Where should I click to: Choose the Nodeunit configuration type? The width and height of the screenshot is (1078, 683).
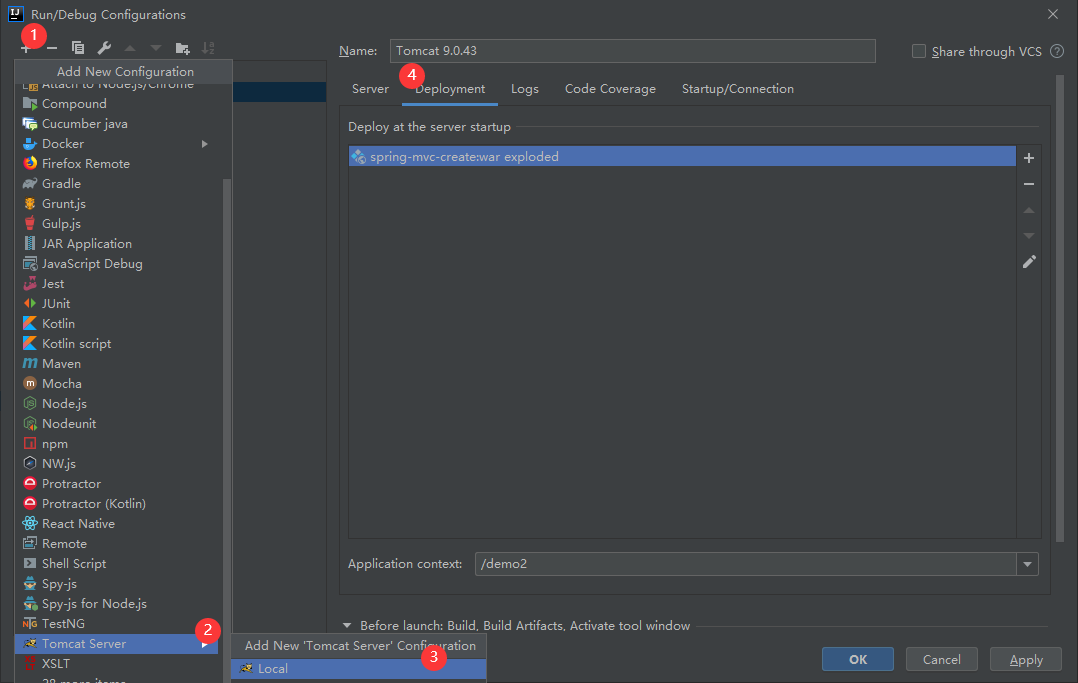117,424
